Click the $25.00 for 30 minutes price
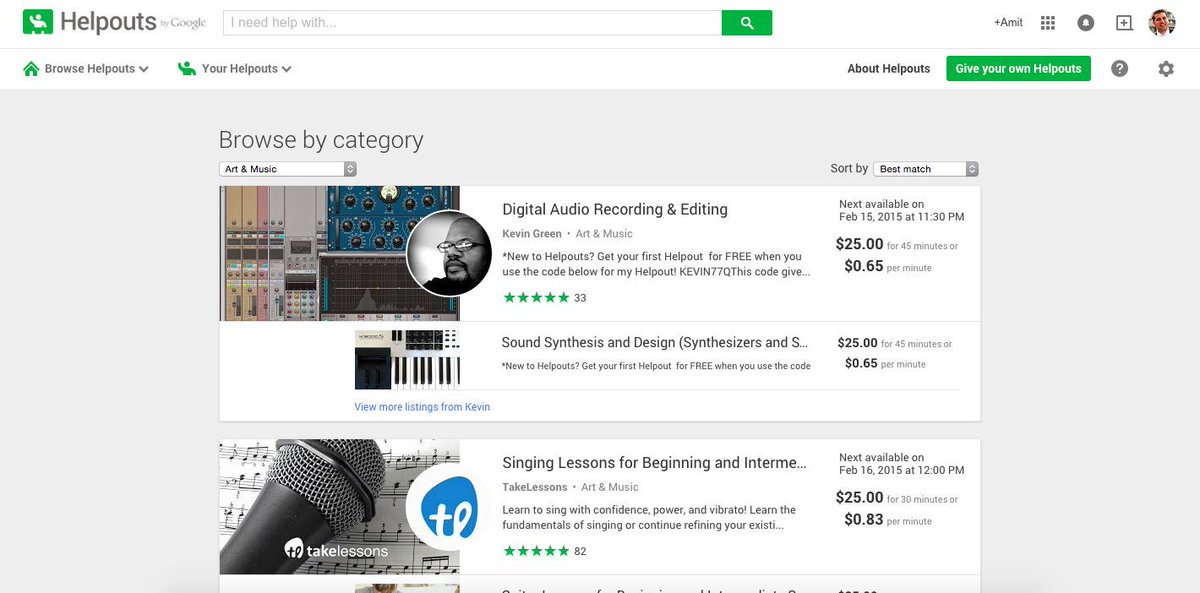1200x593 pixels. [897, 498]
